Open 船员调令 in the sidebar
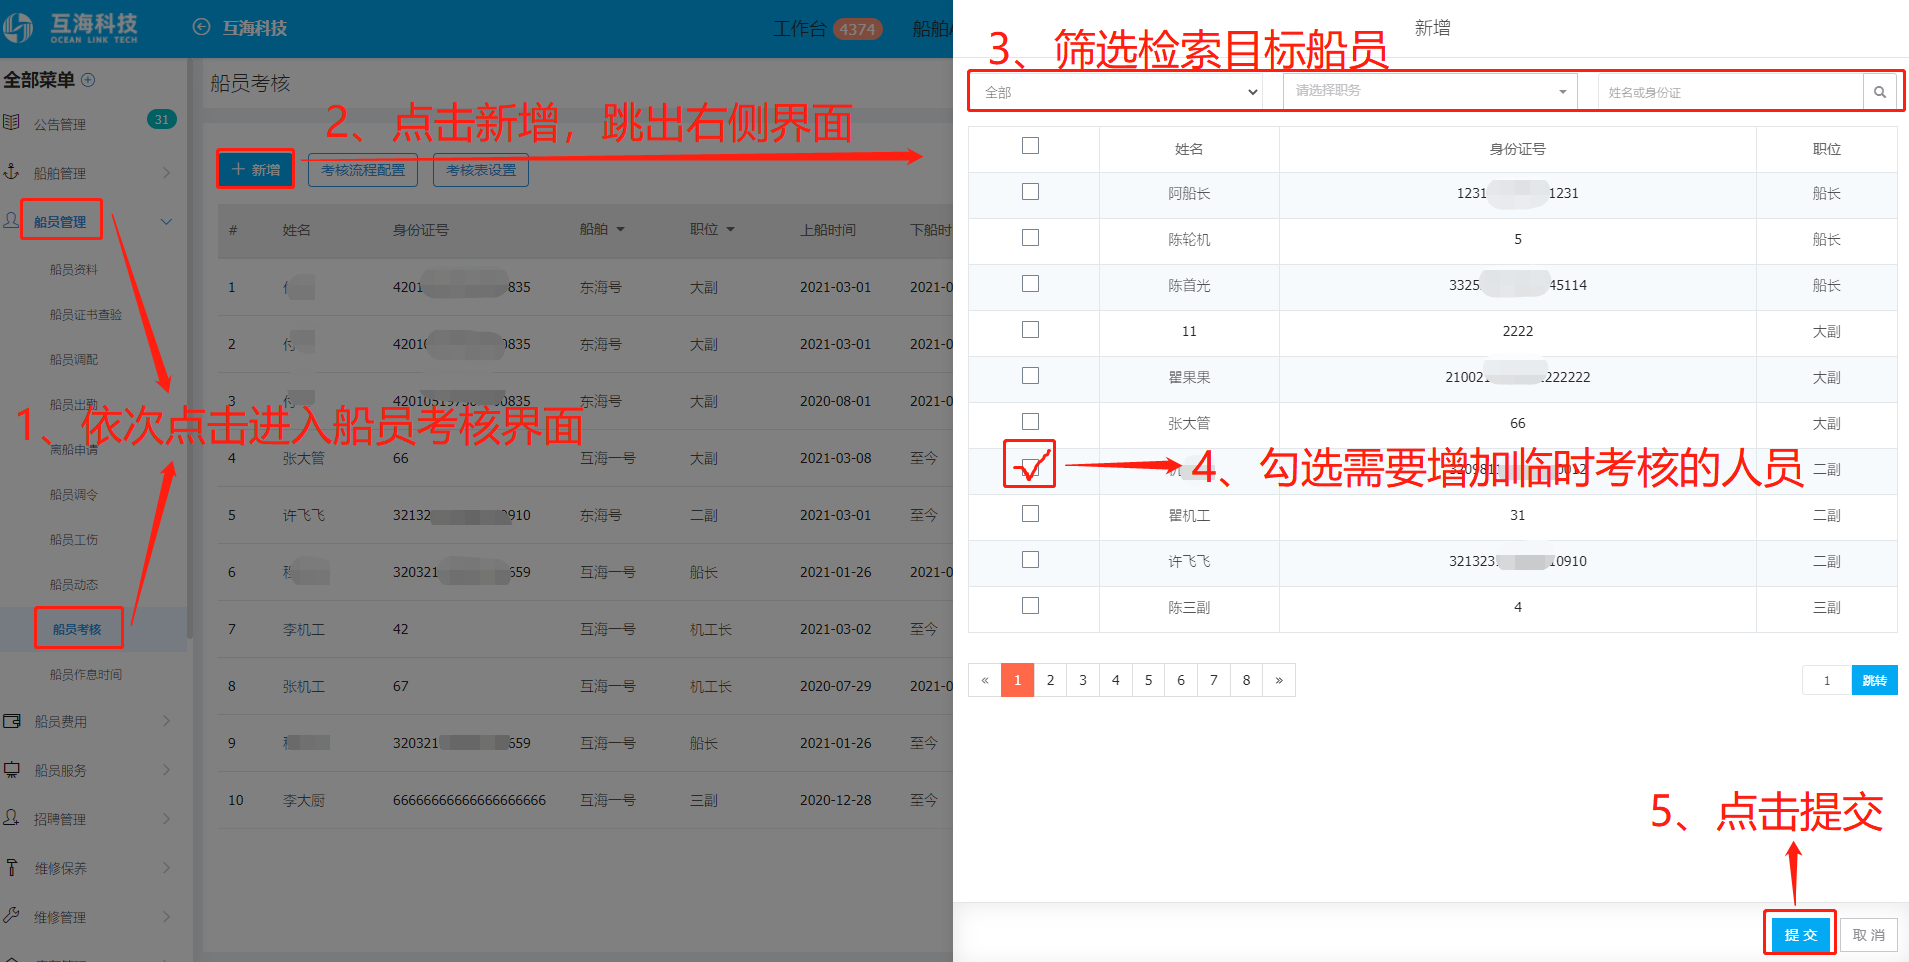Image resolution: width=1909 pixels, height=962 pixels. click(x=74, y=495)
